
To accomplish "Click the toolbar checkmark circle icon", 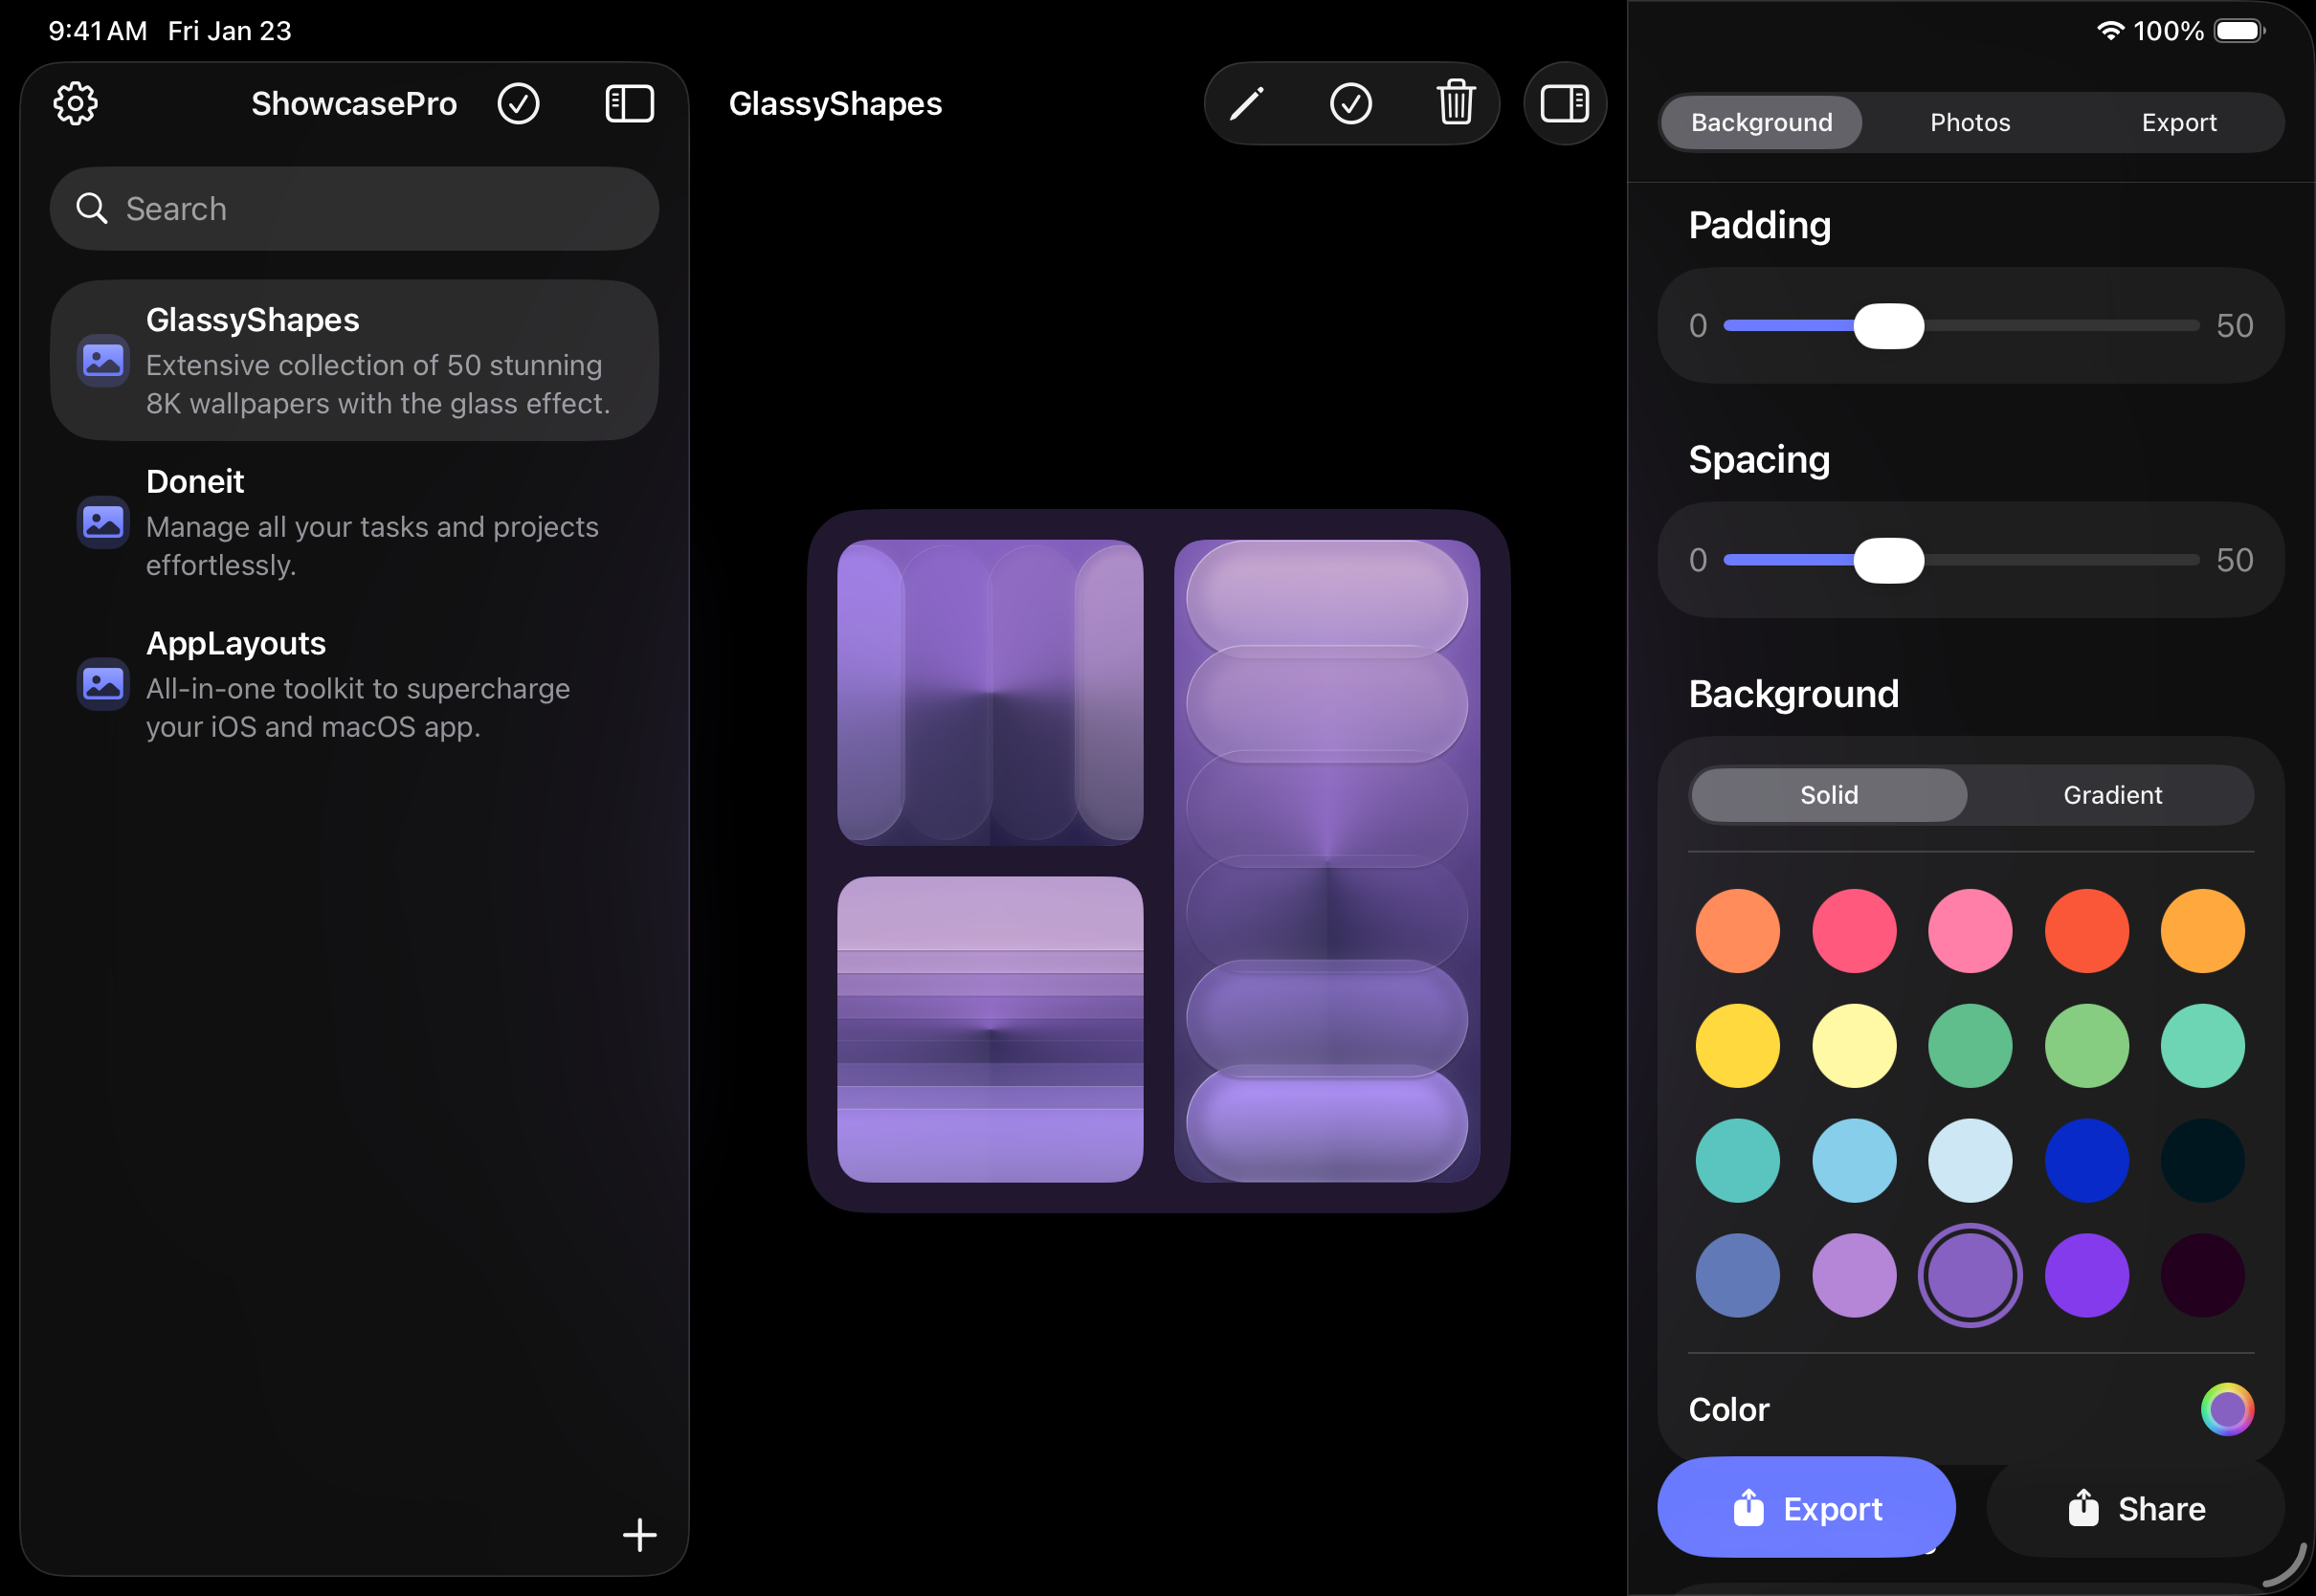I will point(1350,104).
